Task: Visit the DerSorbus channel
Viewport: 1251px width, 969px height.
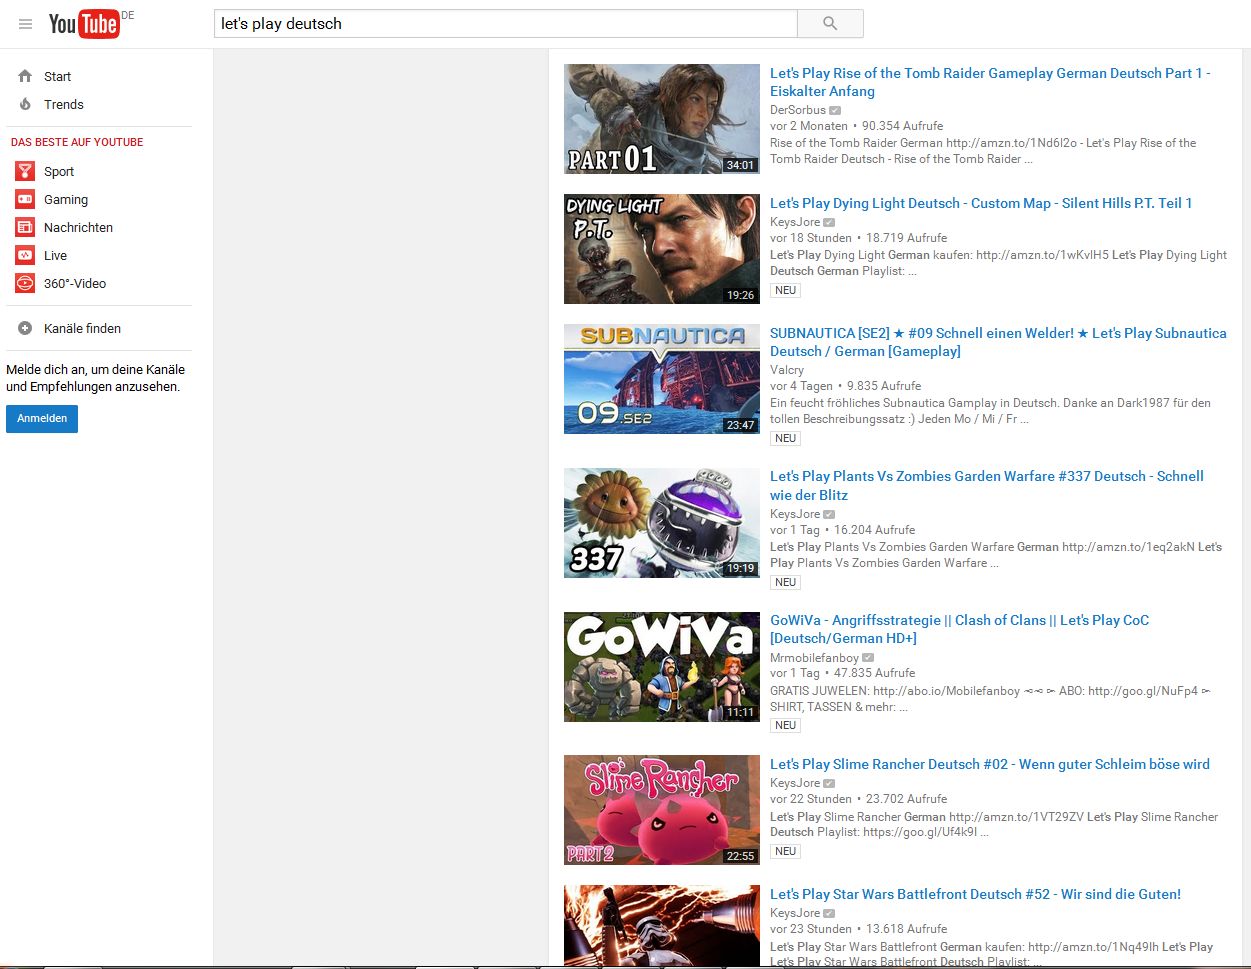Action: pos(798,110)
